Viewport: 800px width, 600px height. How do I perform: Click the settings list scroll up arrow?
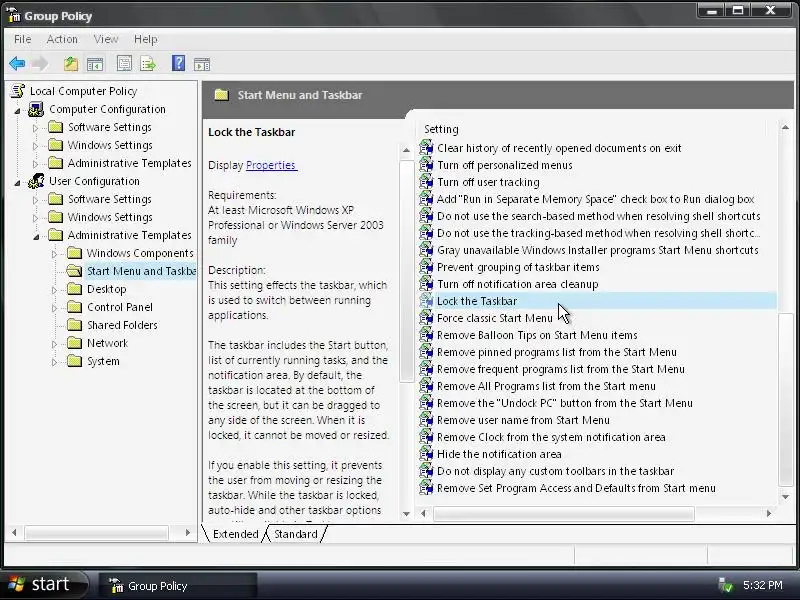click(x=785, y=127)
